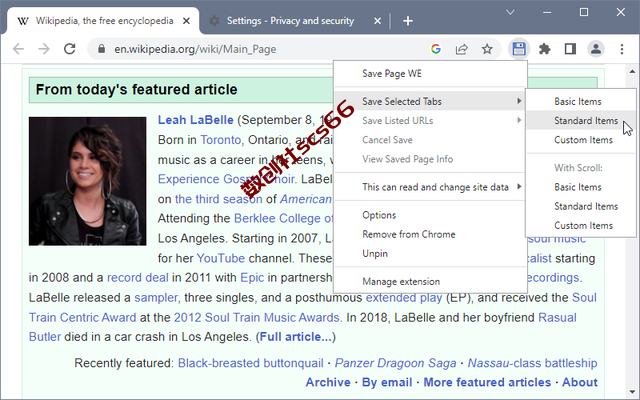This screenshot has height=400, width=640.
Task: Open the tab search chevron
Action: pyautogui.click(x=510, y=12)
